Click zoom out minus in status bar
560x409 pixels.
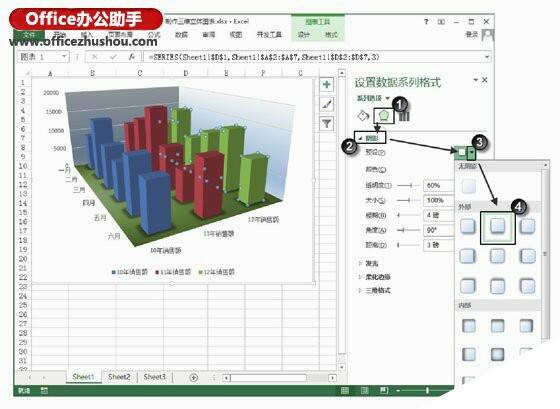point(398,391)
